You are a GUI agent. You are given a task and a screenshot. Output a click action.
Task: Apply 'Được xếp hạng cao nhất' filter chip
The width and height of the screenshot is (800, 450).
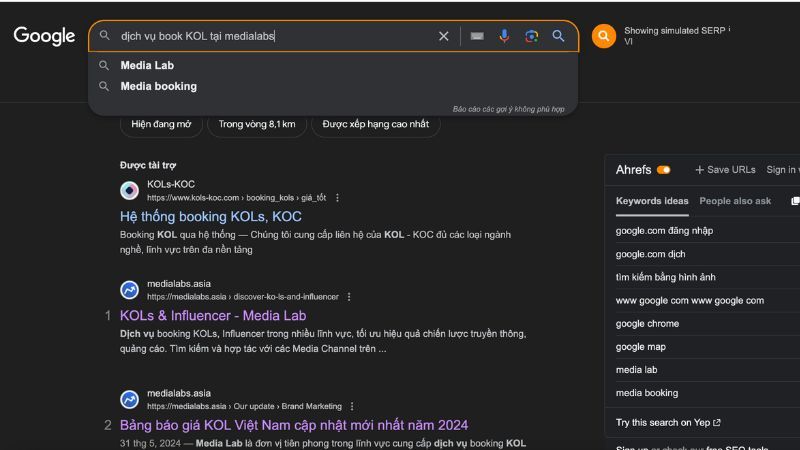click(x=376, y=124)
